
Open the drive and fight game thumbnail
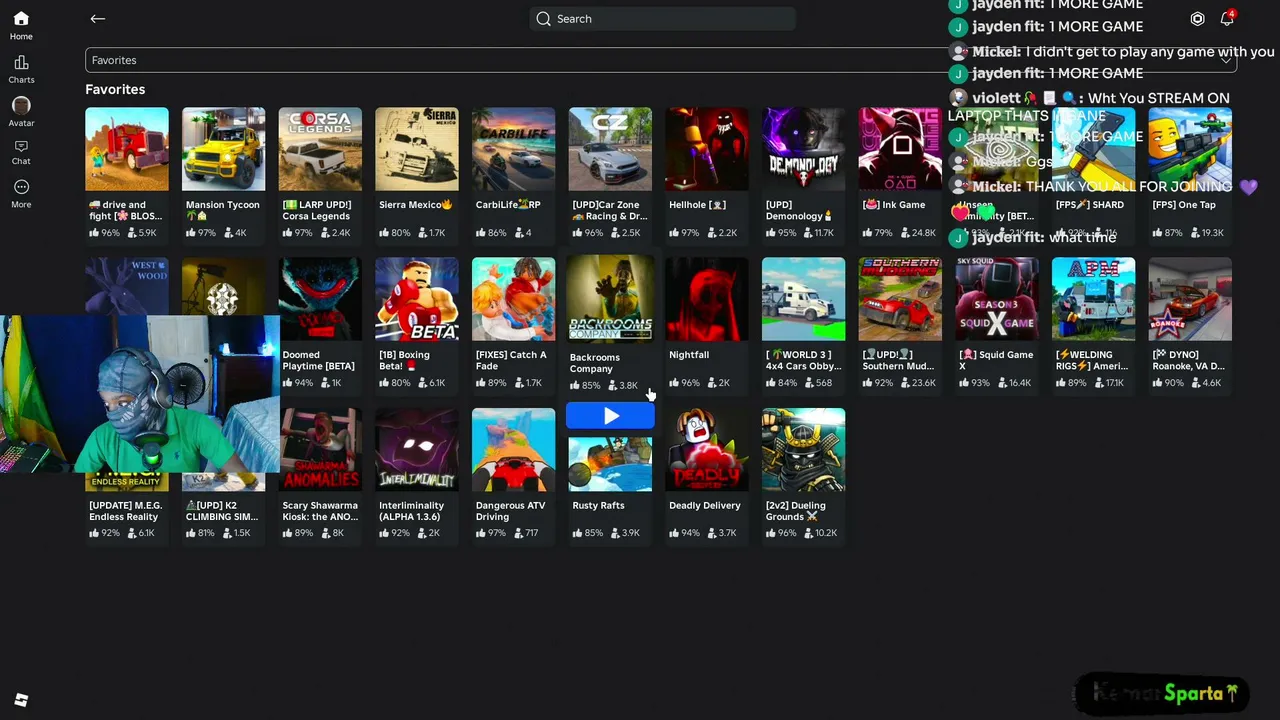click(x=127, y=149)
